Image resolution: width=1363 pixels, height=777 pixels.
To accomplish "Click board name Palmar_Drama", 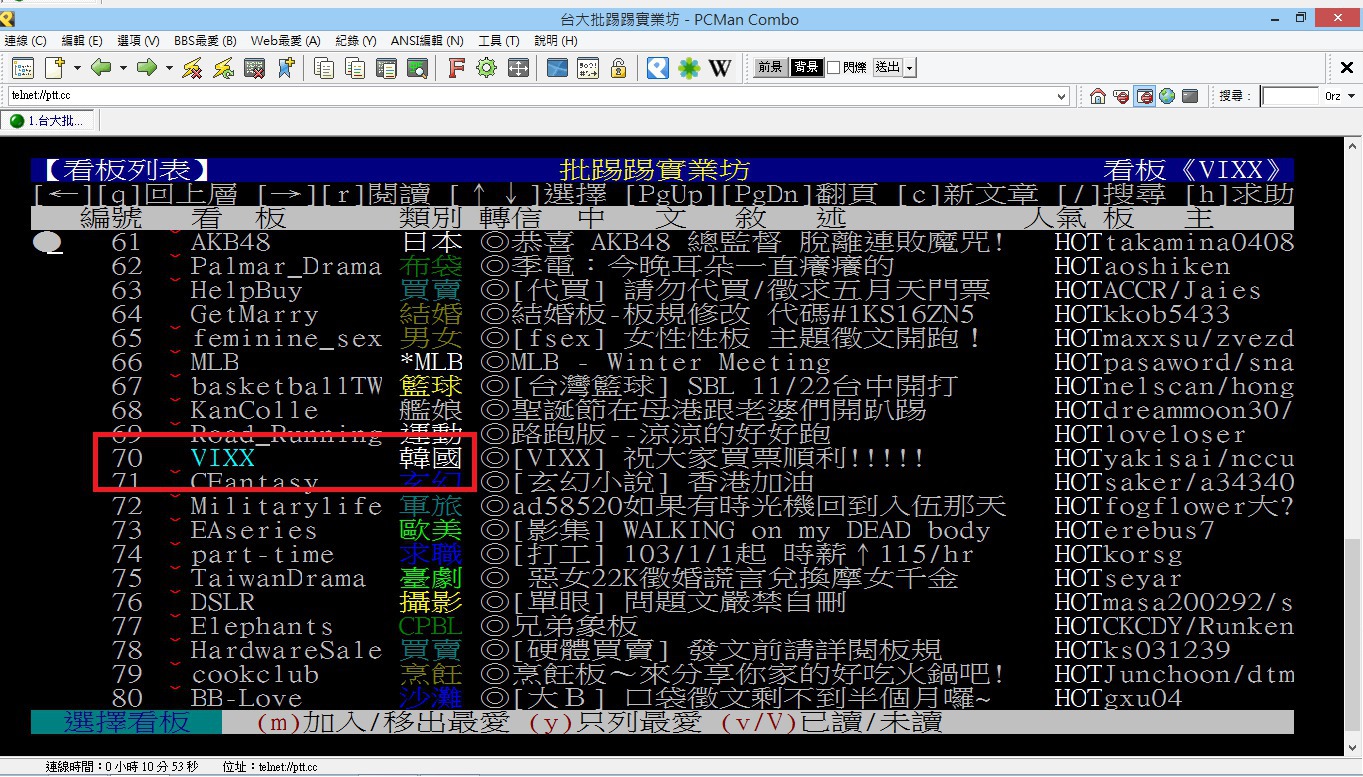I will (x=286, y=267).
